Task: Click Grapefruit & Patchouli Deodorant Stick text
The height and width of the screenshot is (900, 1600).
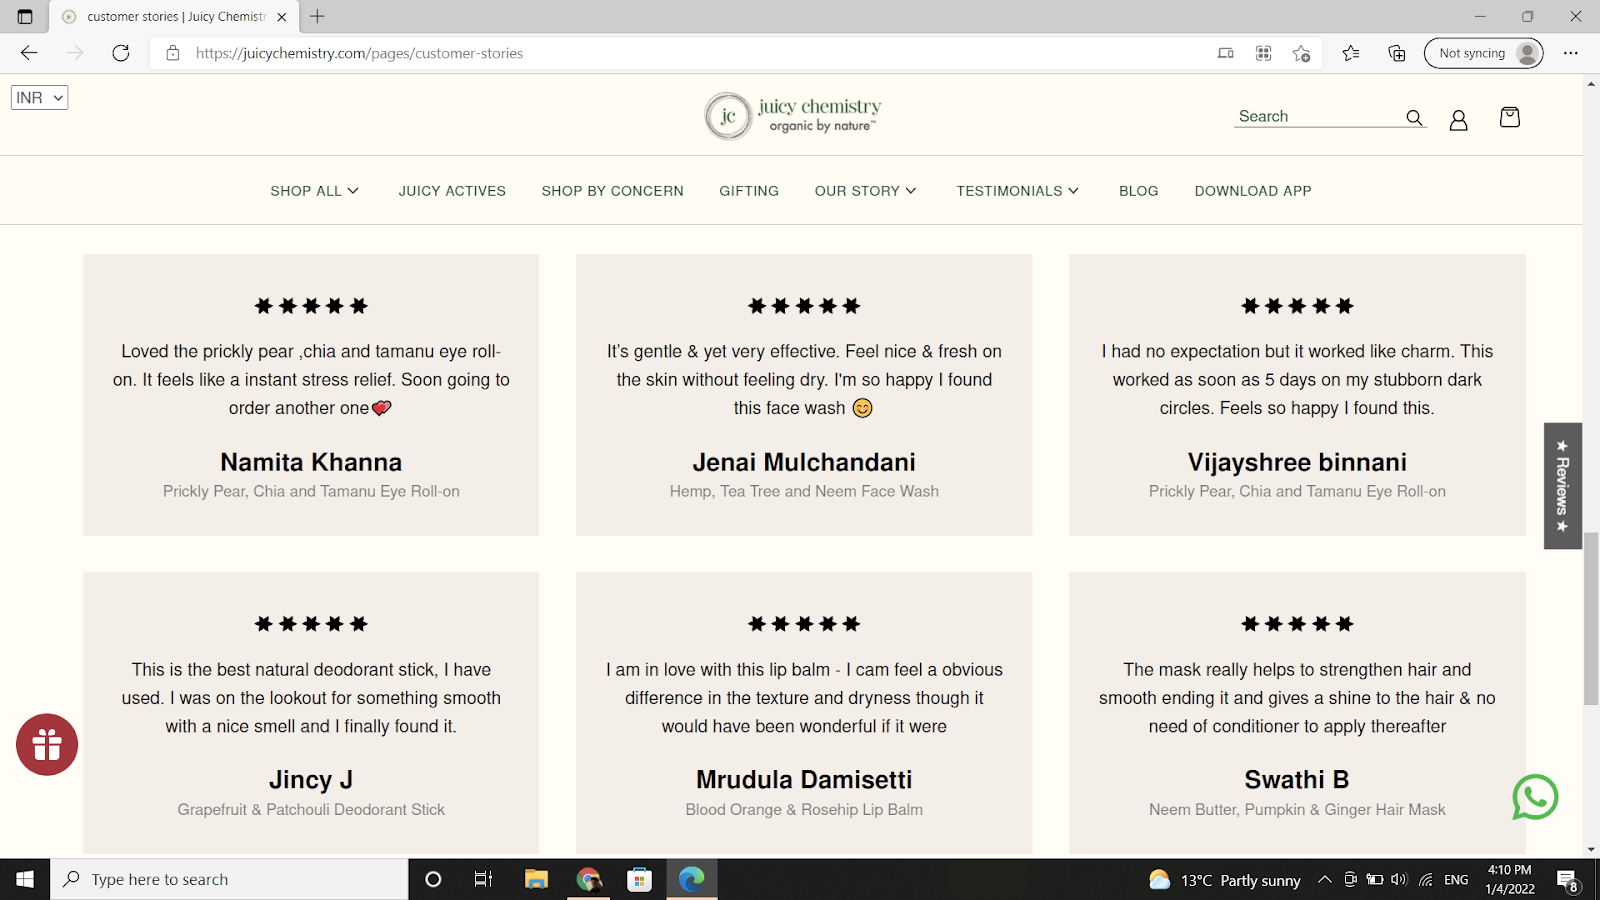Action: tap(311, 809)
